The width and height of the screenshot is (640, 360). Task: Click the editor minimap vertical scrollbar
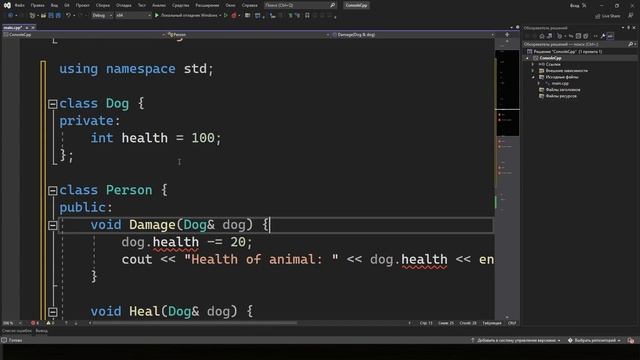507,180
